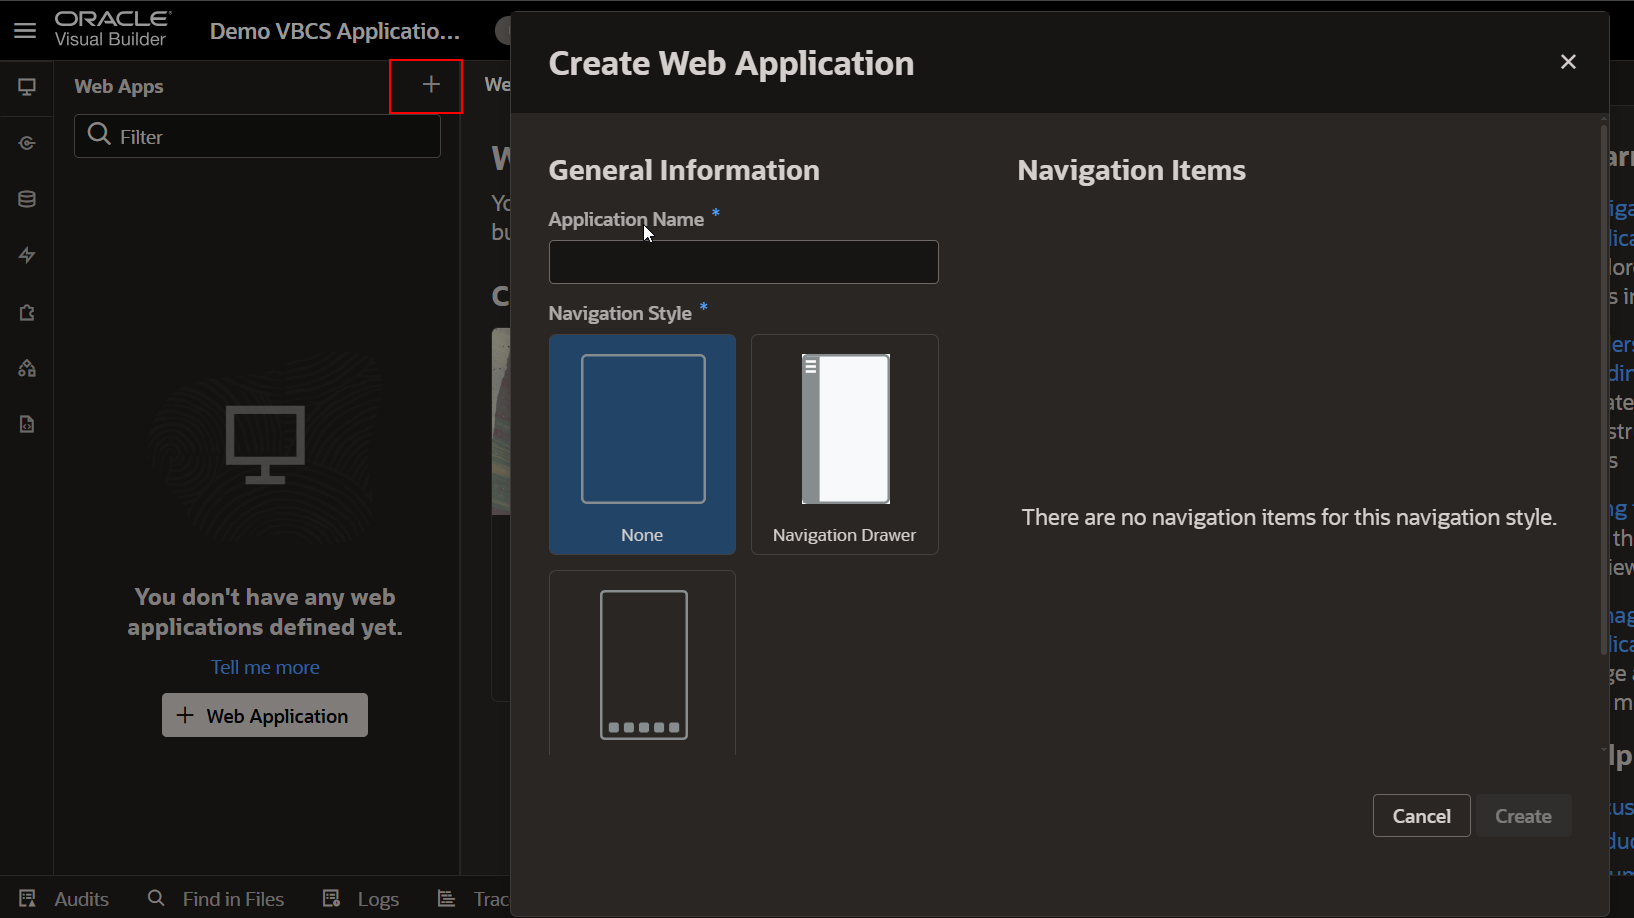Open the Logs tab
Viewport: 1634px width, 918px height.
361,899
